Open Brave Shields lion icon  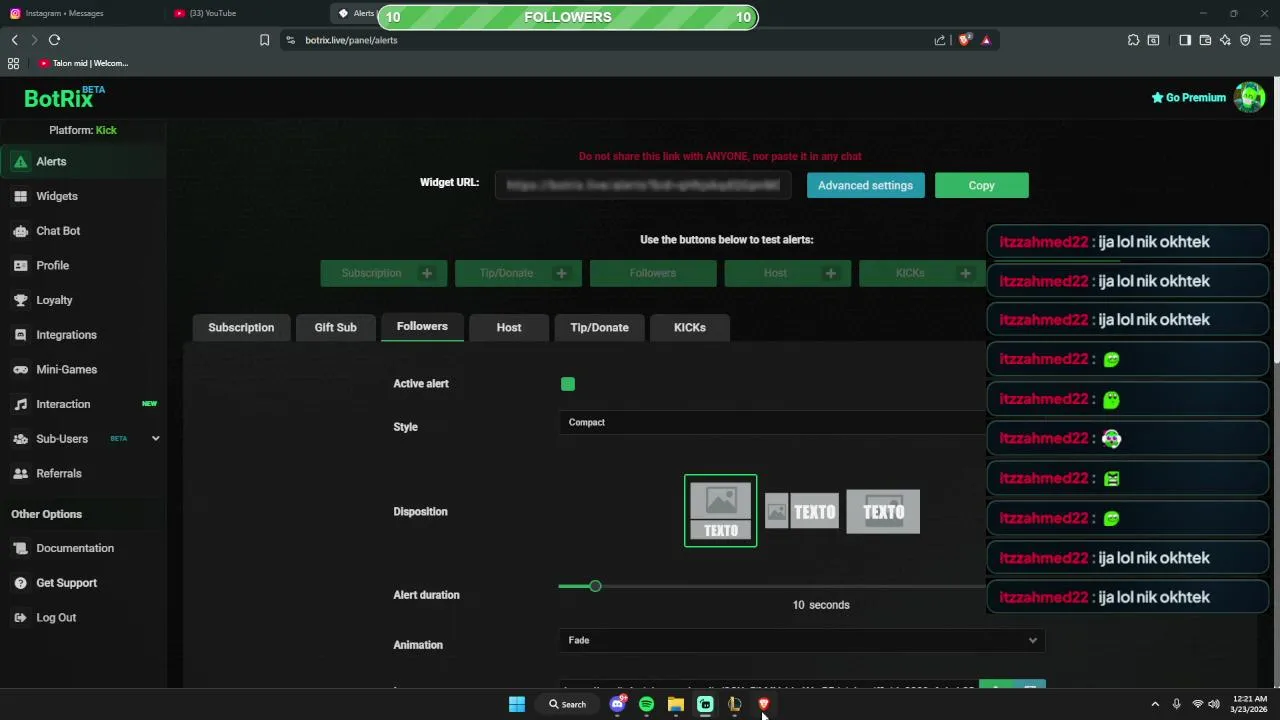(964, 40)
